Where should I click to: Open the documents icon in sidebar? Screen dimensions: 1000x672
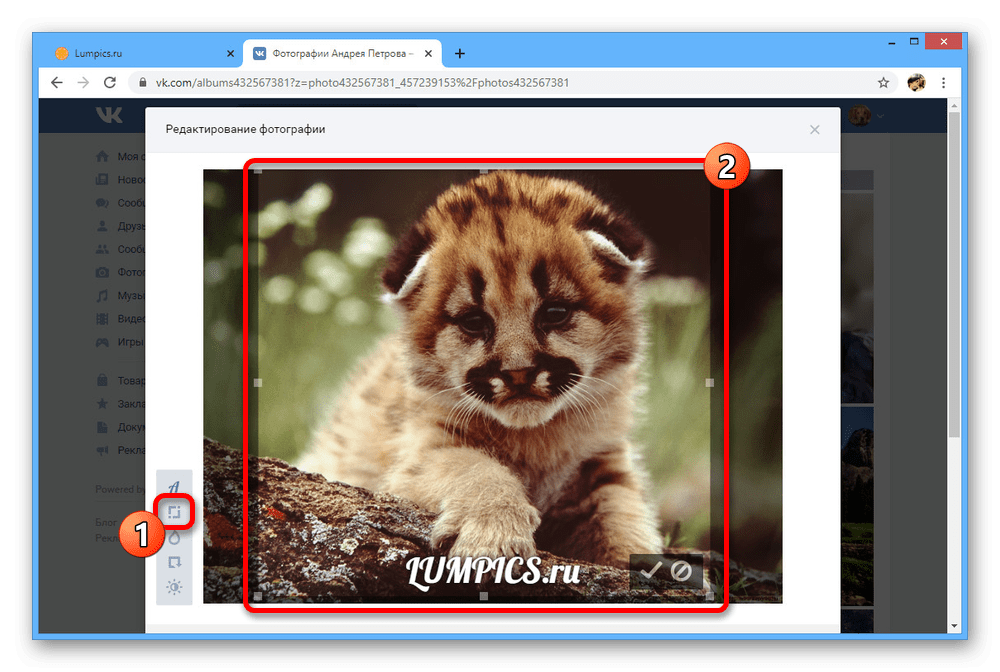102,427
